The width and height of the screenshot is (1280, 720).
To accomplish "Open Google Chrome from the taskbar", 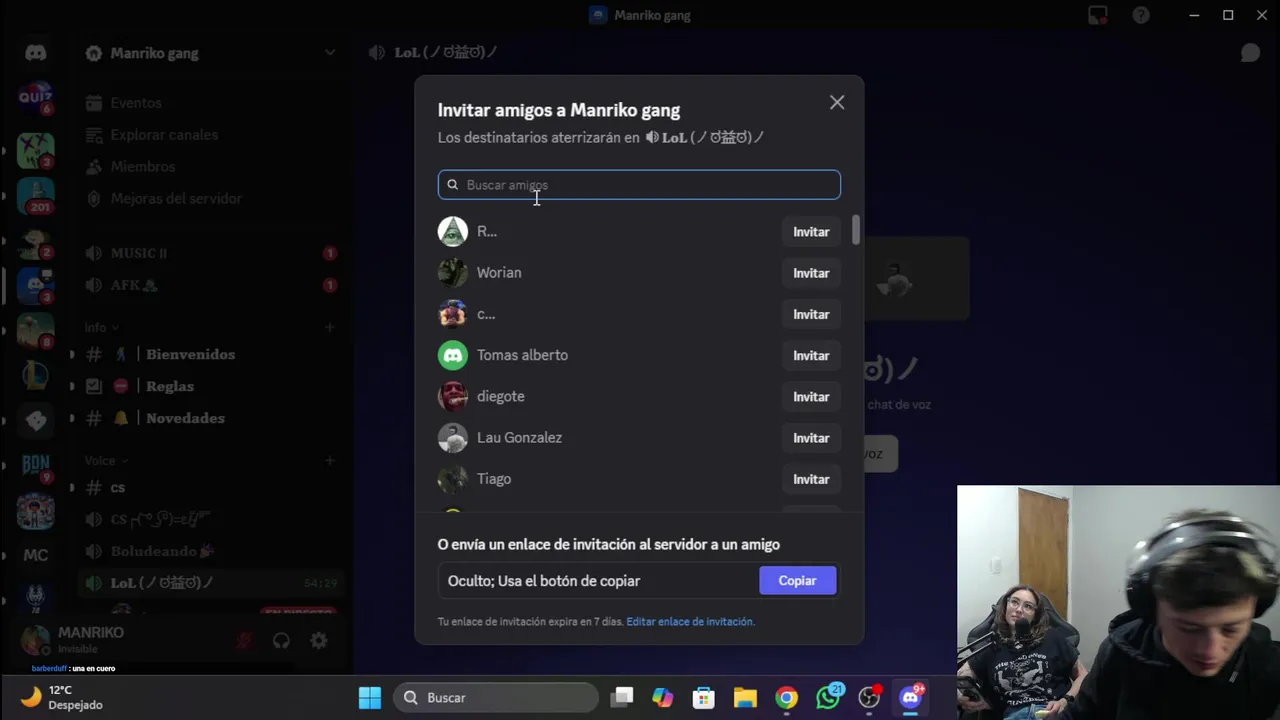I will tap(787, 697).
